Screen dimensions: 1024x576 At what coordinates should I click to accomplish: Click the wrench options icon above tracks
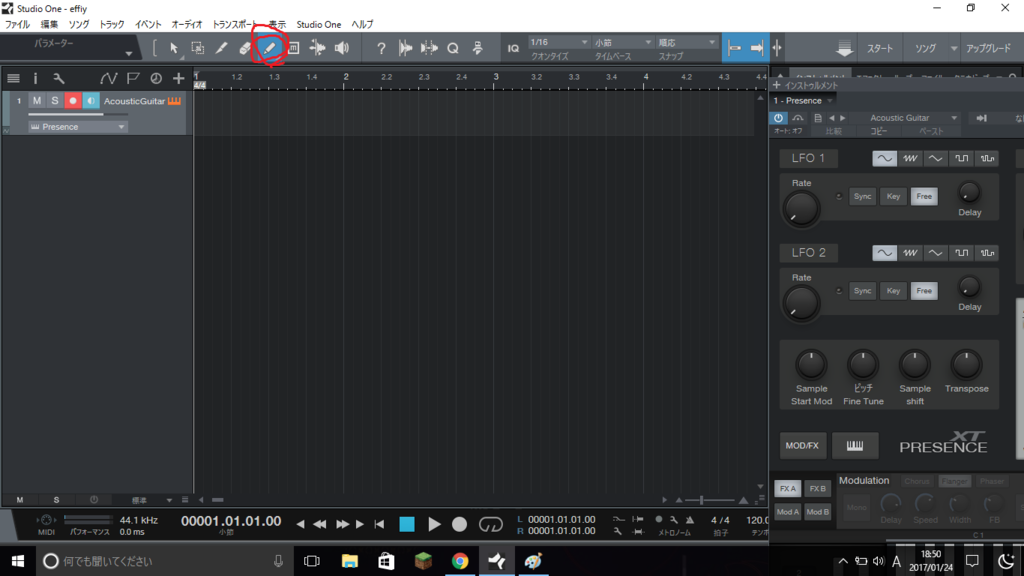59,78
